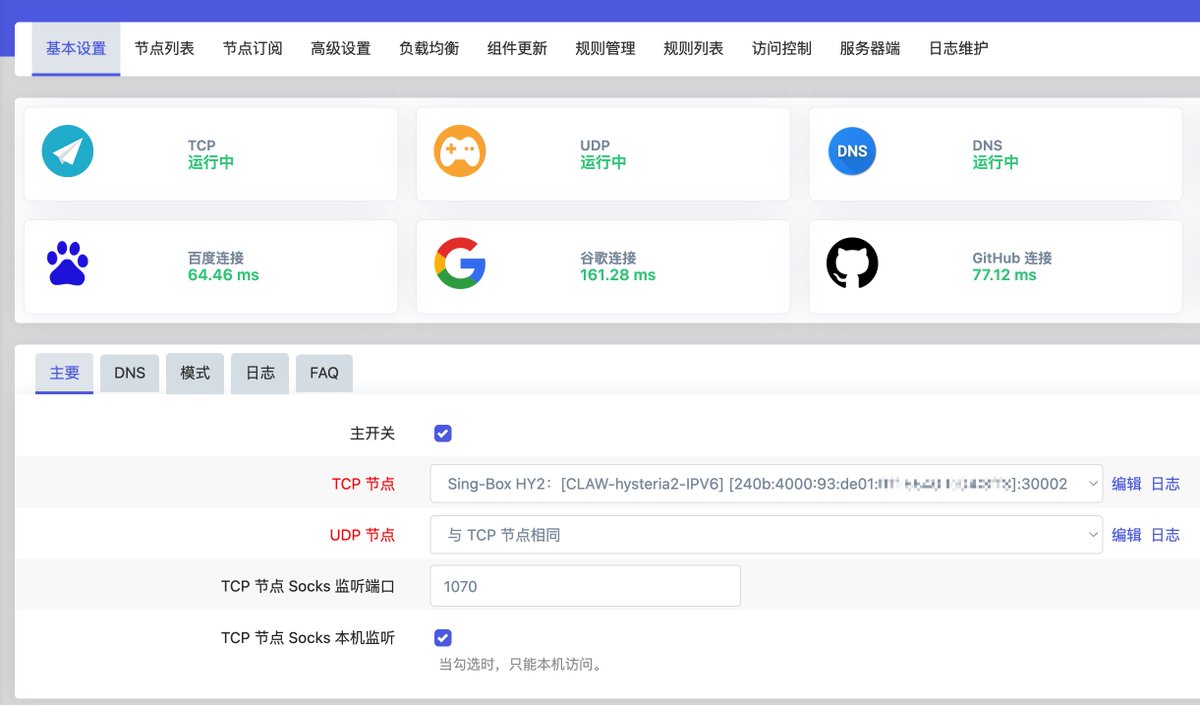Click 编辑 link beside TCP 节点
Viewport: 1200px width, 705px height.
point(1126,484)
